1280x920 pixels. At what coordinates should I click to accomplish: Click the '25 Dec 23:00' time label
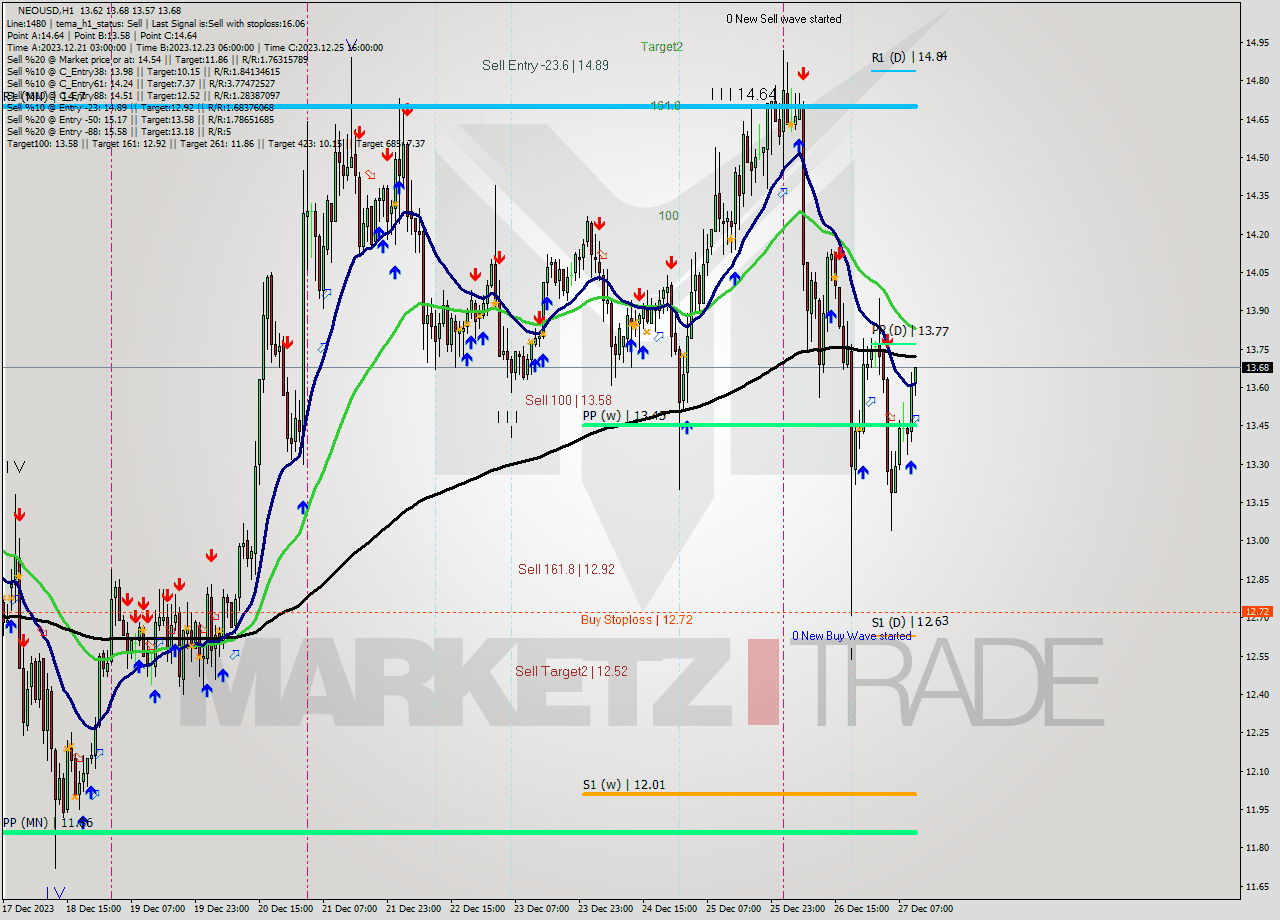point(797,909)
